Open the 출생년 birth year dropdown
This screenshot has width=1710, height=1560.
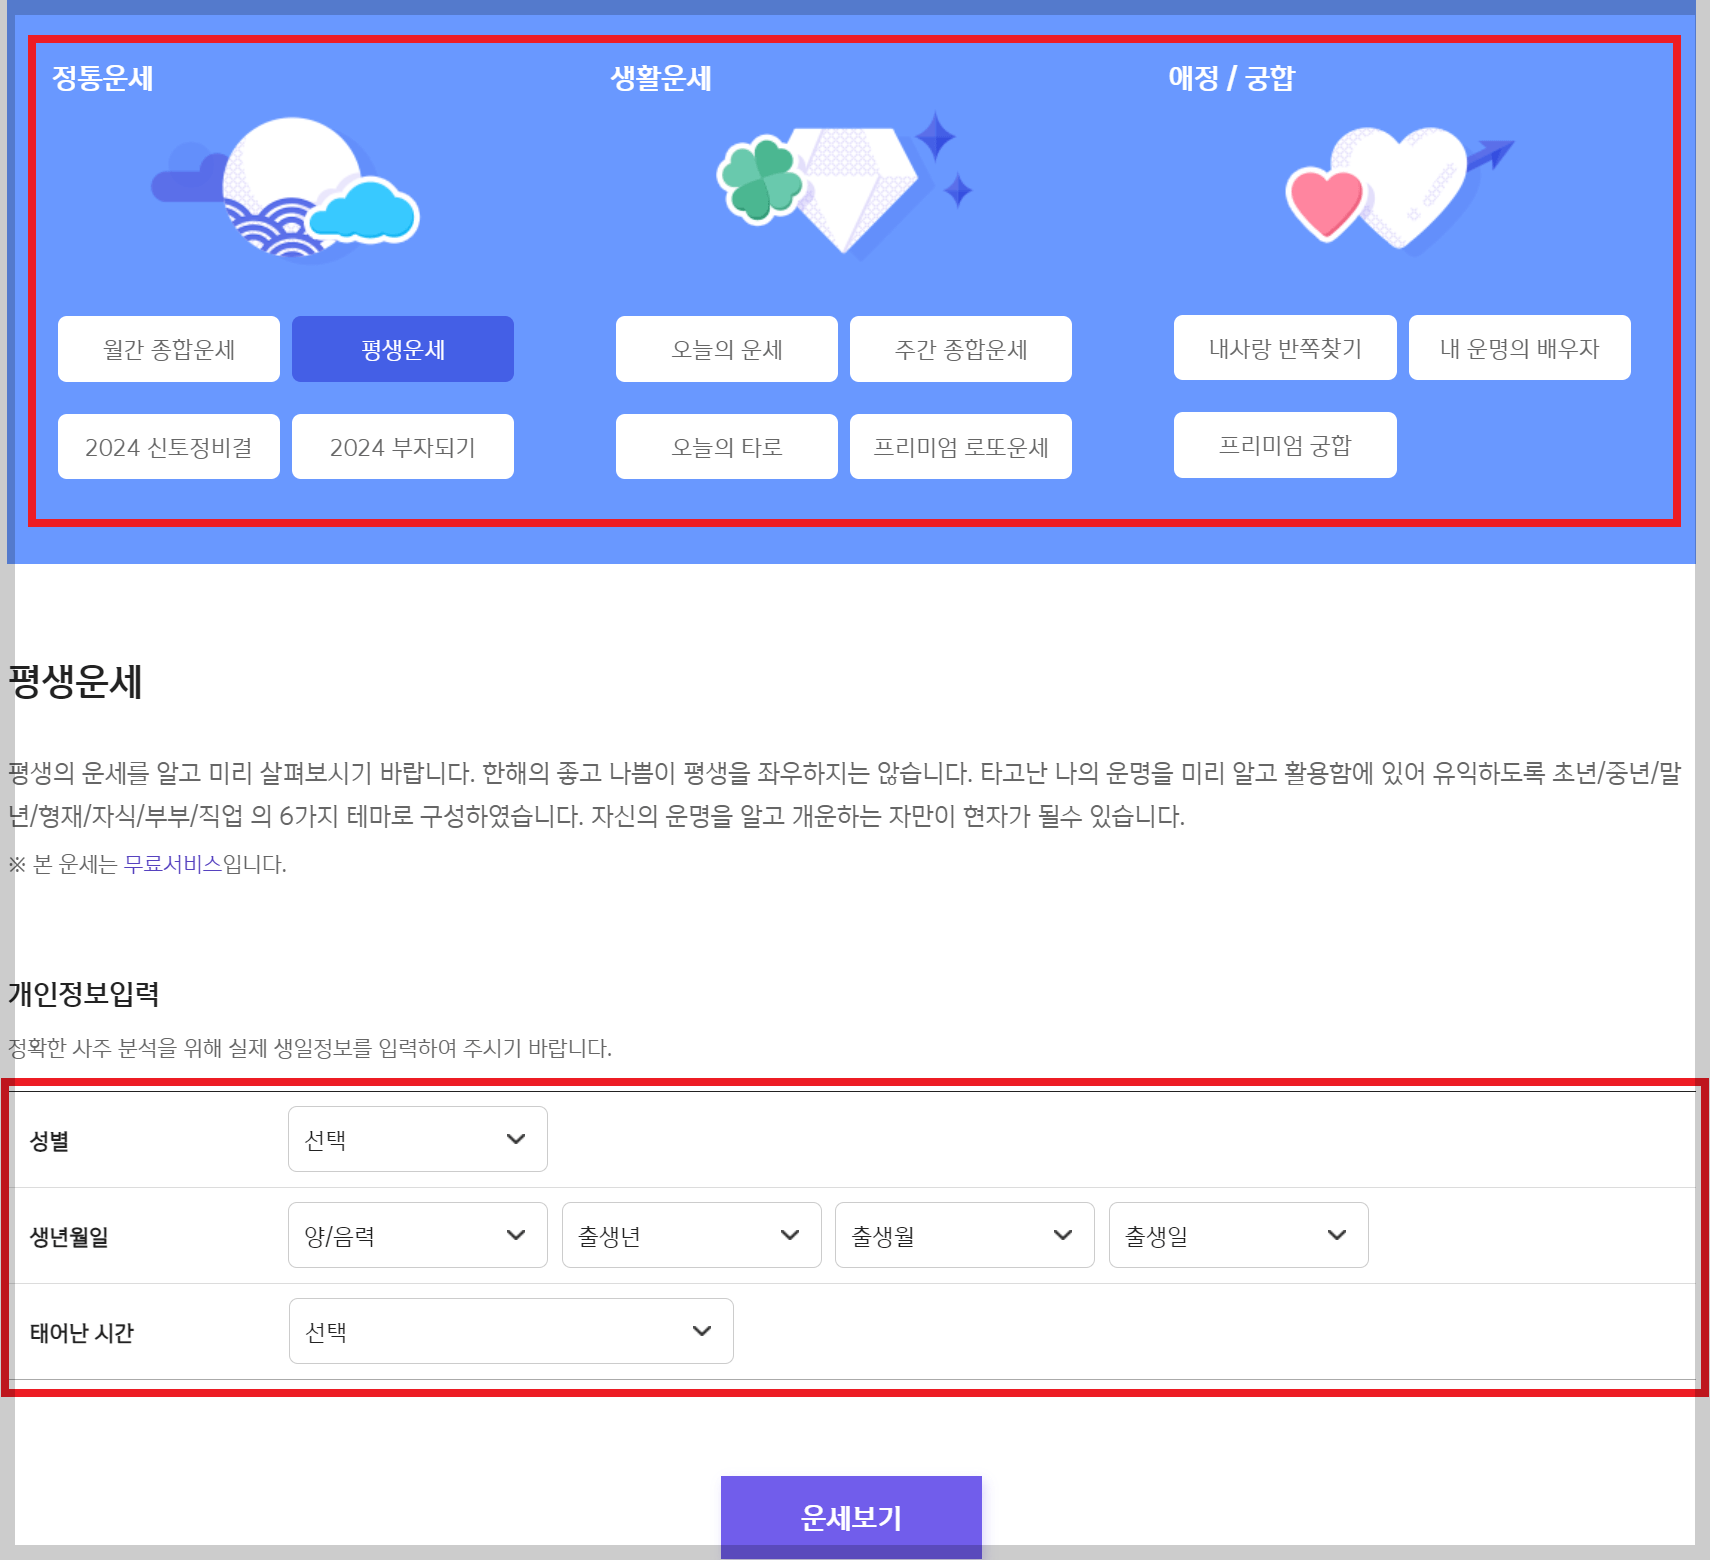click(691, 1235)
